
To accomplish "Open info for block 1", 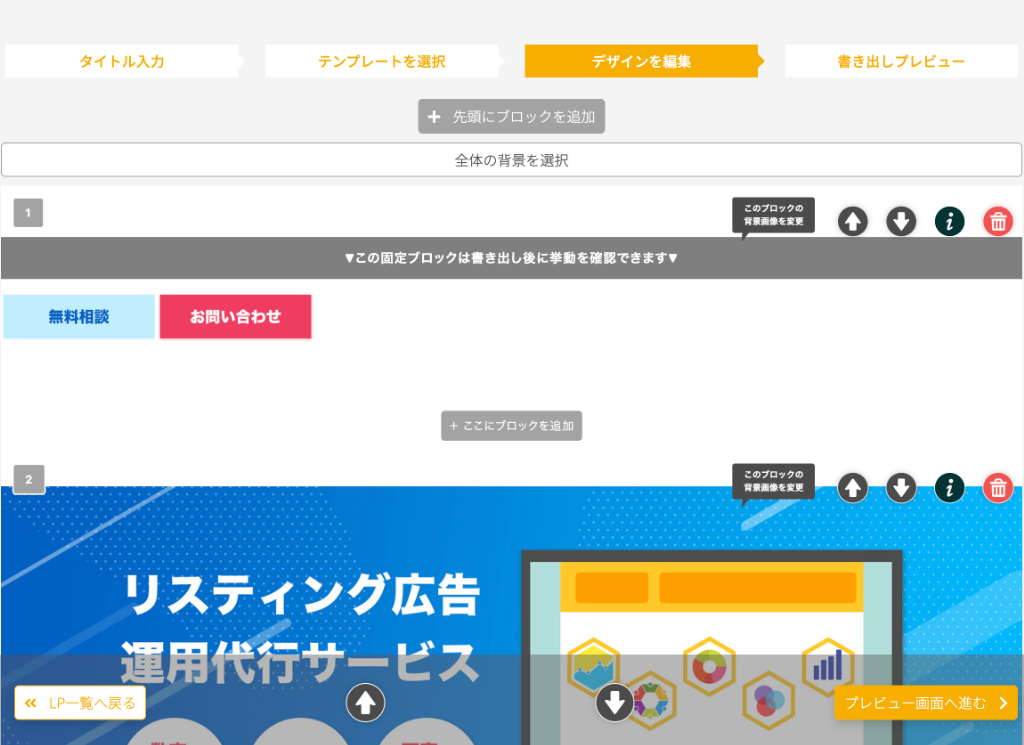I will (950, 221).
